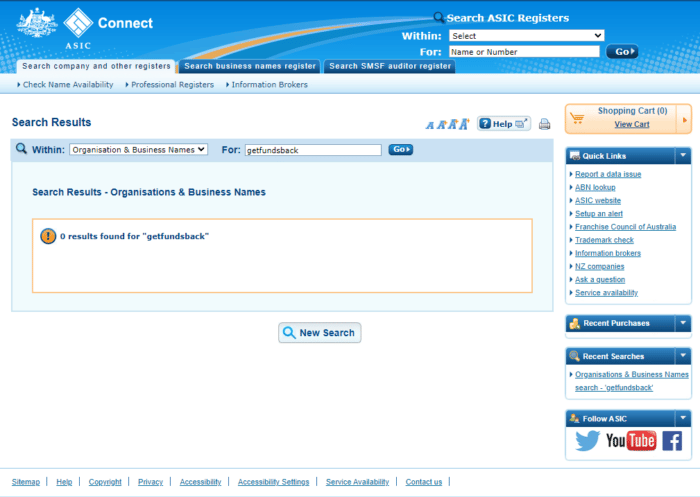Switch to Search SMSF auditor register tab
Viewport: 700px width, 497px height.
(x=390, y=66)
